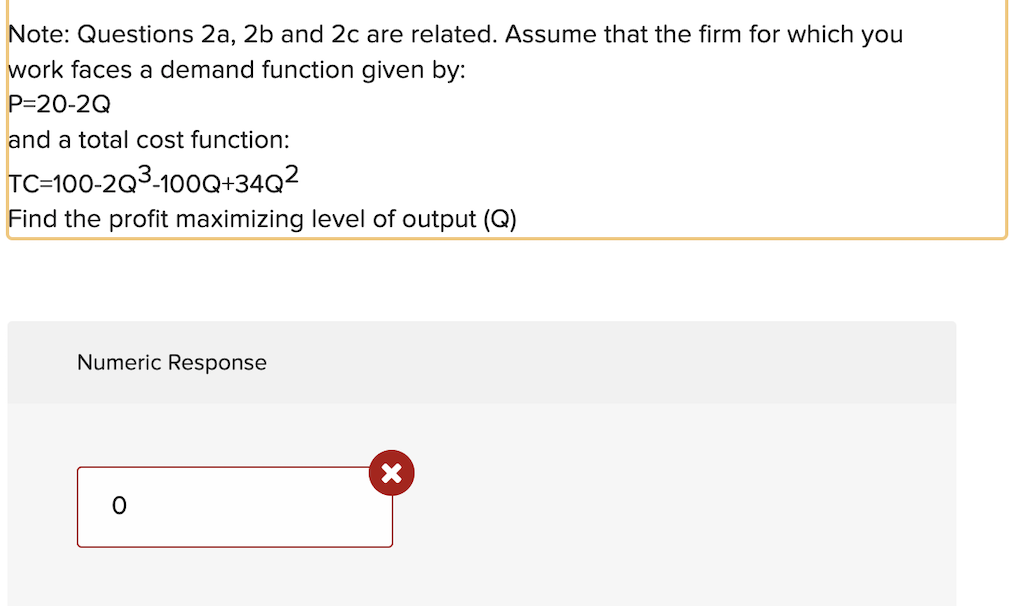Screen dimensions: 1010x606
Task: Select the sentence asking for profit maximizing output
Action: pos(262,218)
